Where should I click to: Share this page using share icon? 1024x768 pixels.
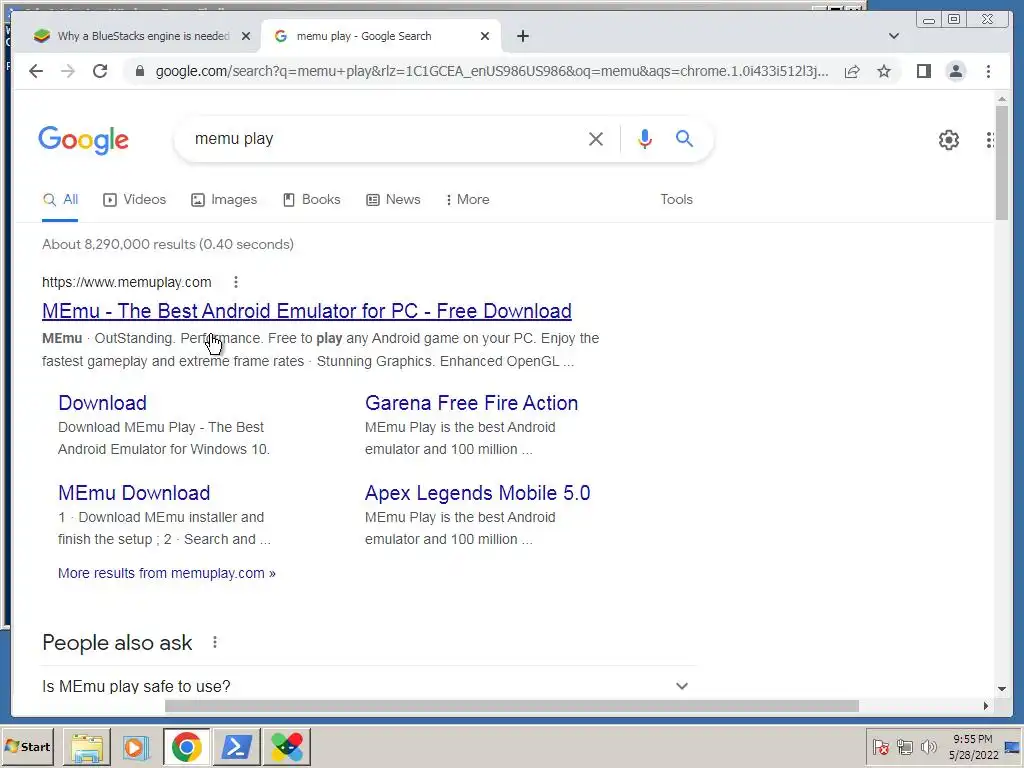tap(852, 71)
